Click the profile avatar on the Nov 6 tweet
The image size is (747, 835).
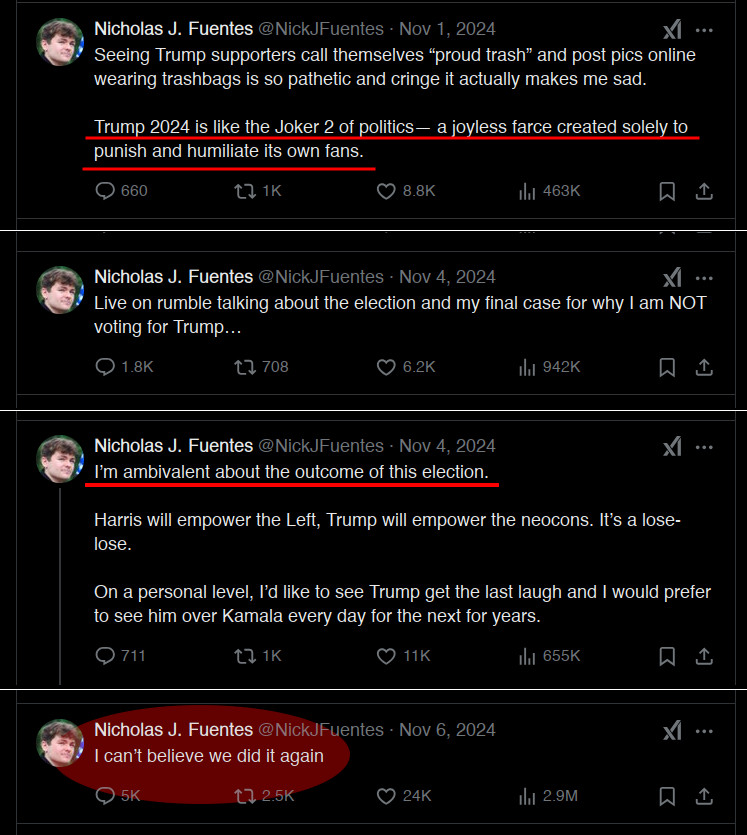60,743
